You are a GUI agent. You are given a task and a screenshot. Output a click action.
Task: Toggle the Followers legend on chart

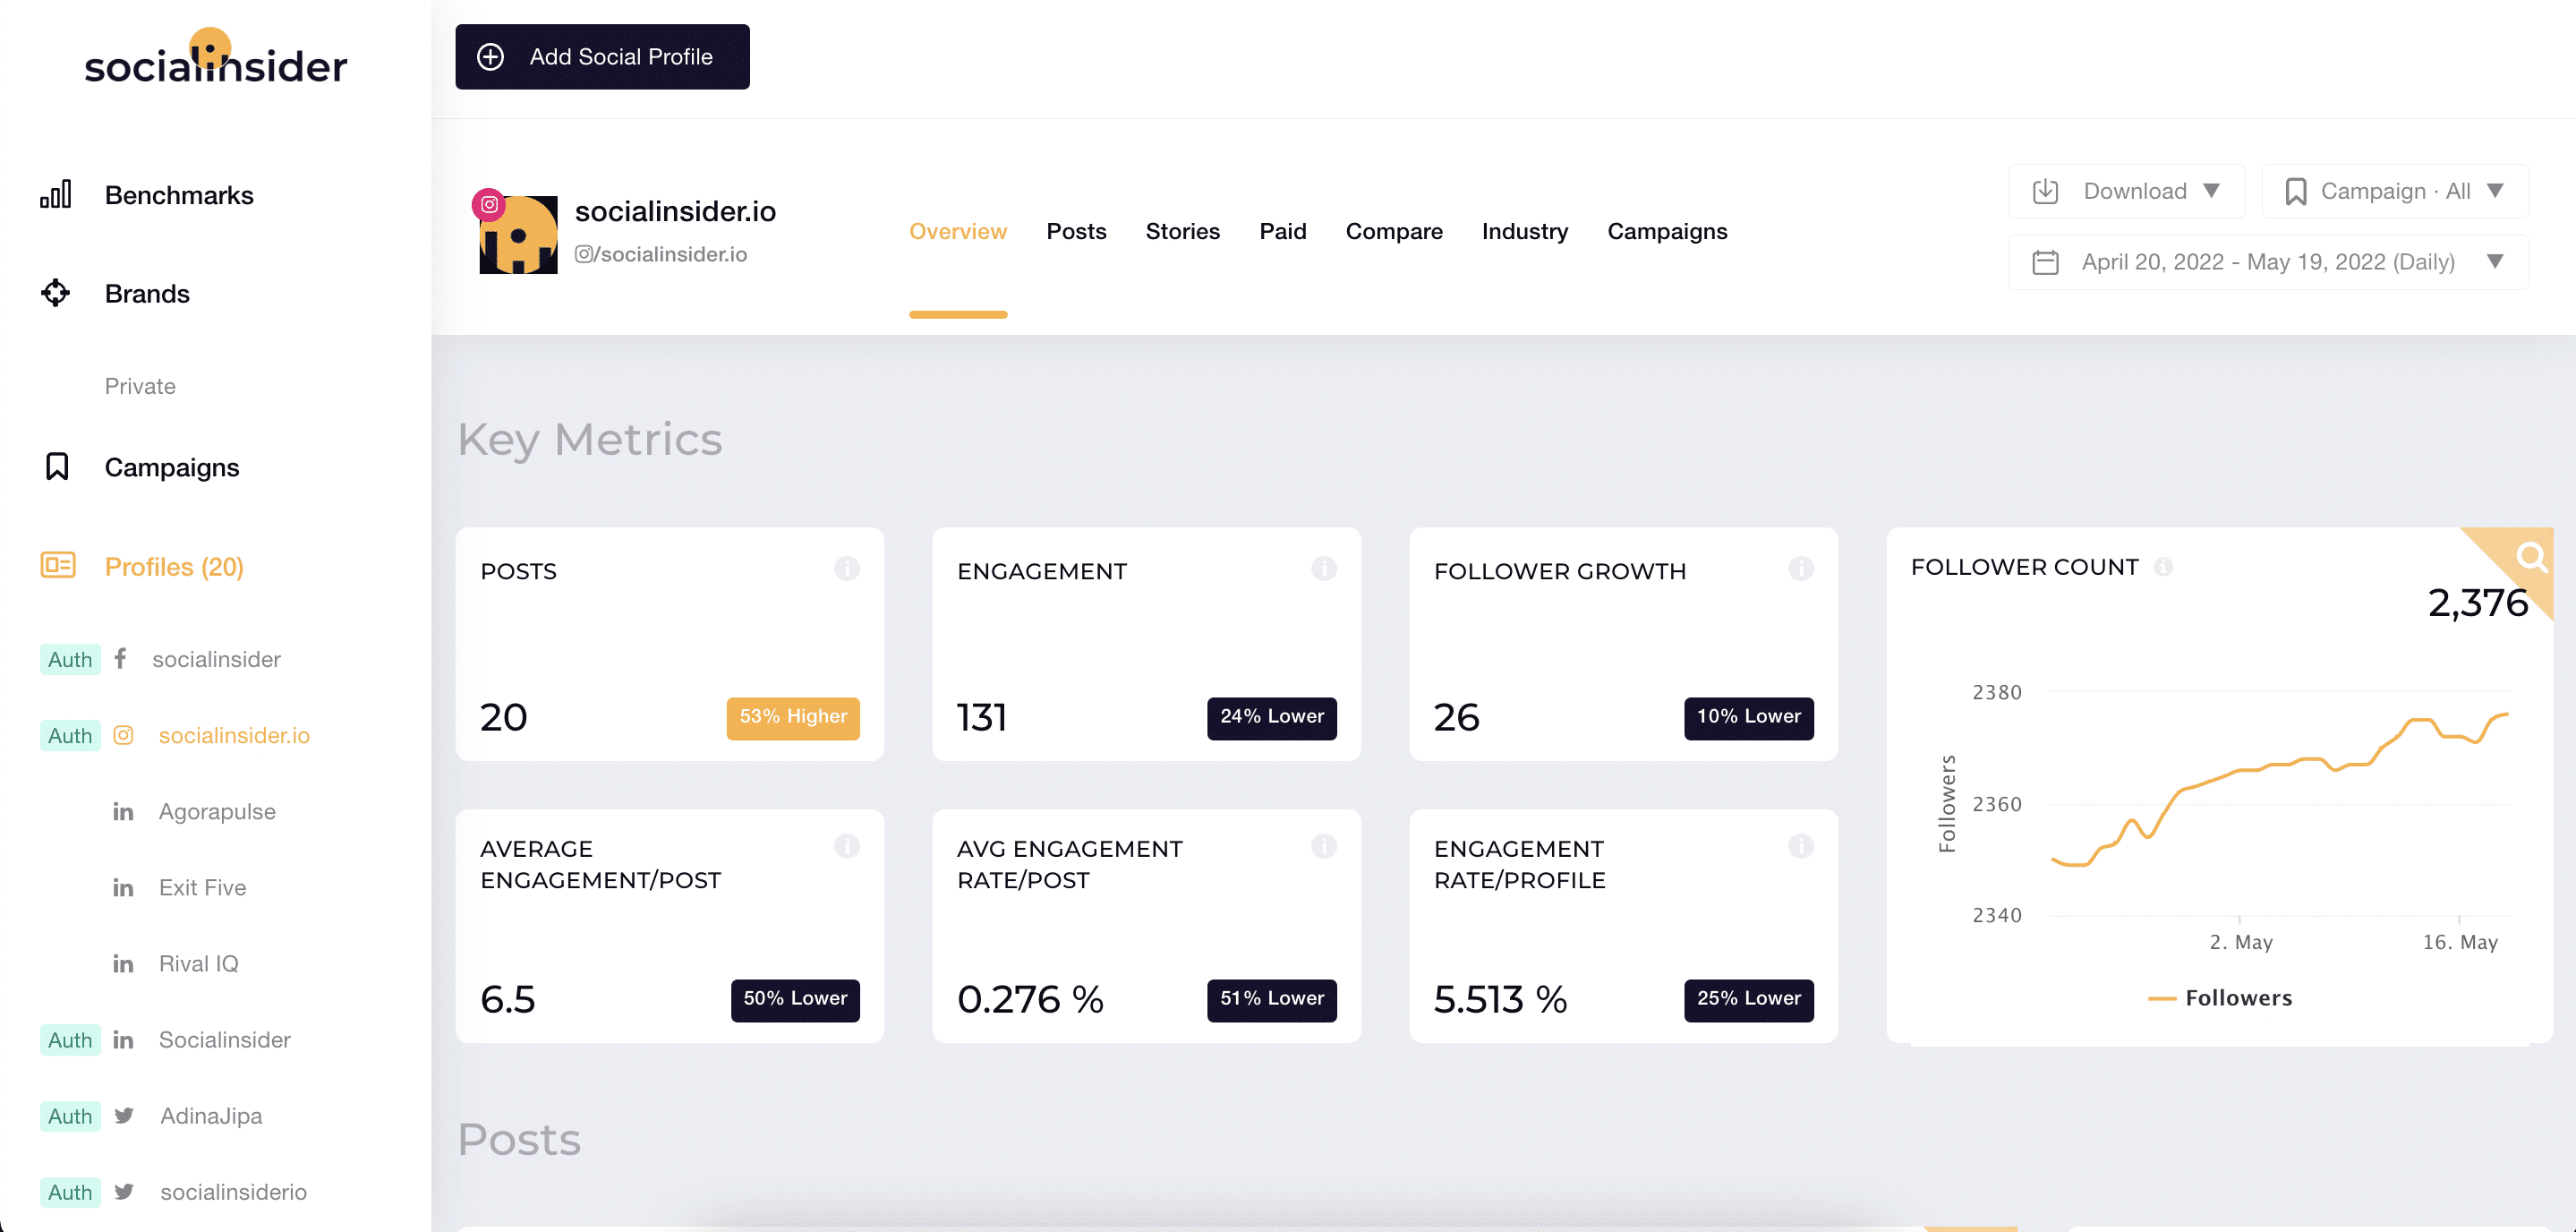tap(2220, 997)
